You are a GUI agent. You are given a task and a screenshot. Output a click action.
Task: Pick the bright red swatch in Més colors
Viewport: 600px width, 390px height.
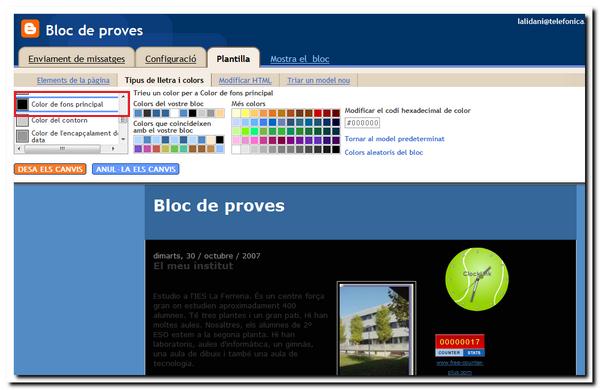click(318, 113)
